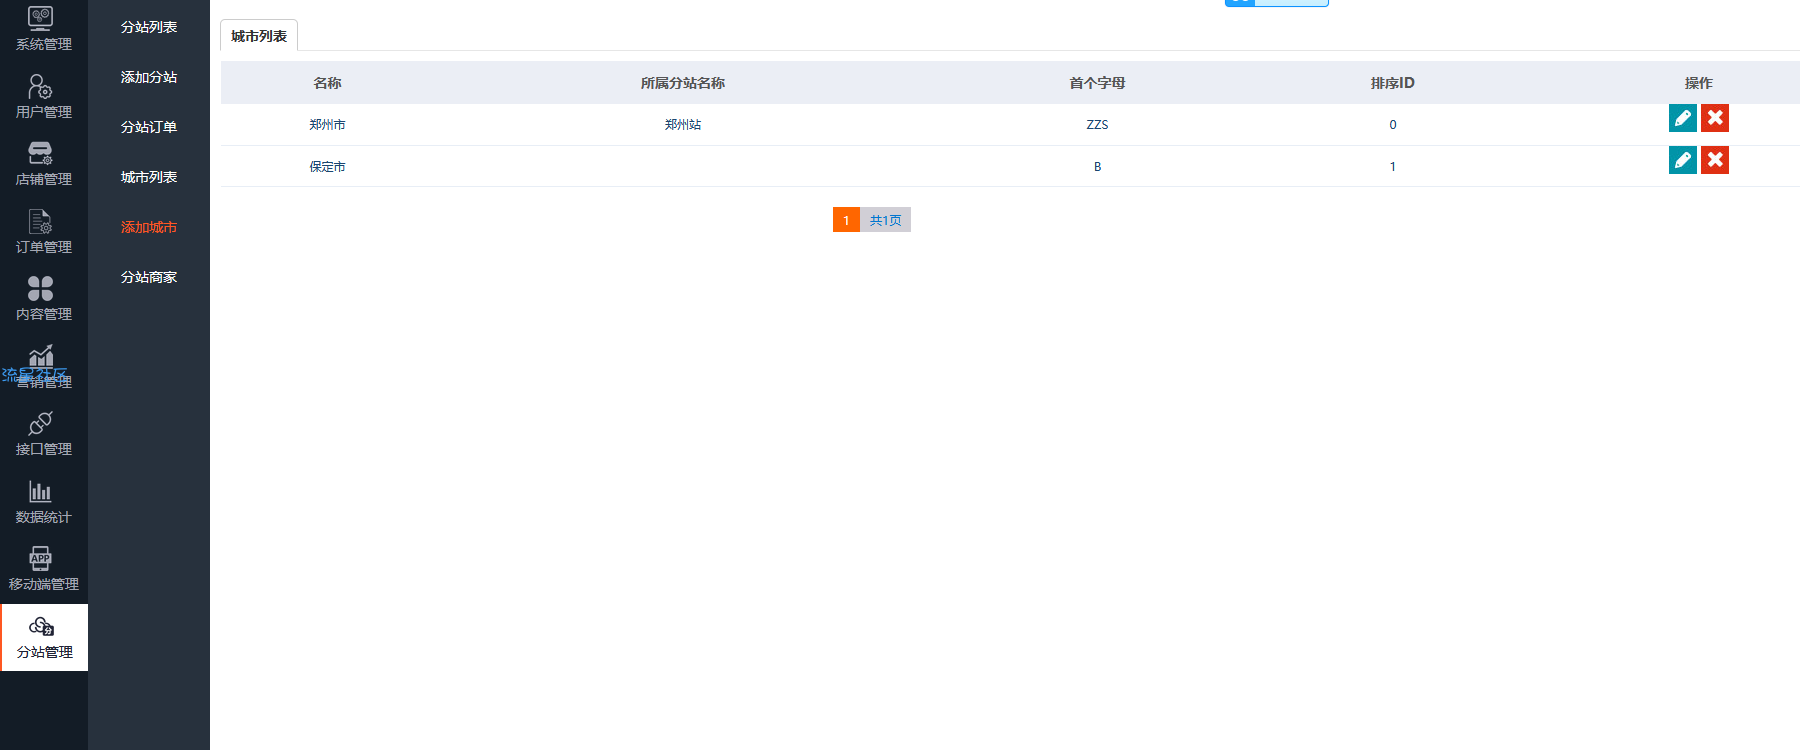Go to 分站商家 submenu item
Viewport: 1800px width, 750px height.
(x=149, y=277)
